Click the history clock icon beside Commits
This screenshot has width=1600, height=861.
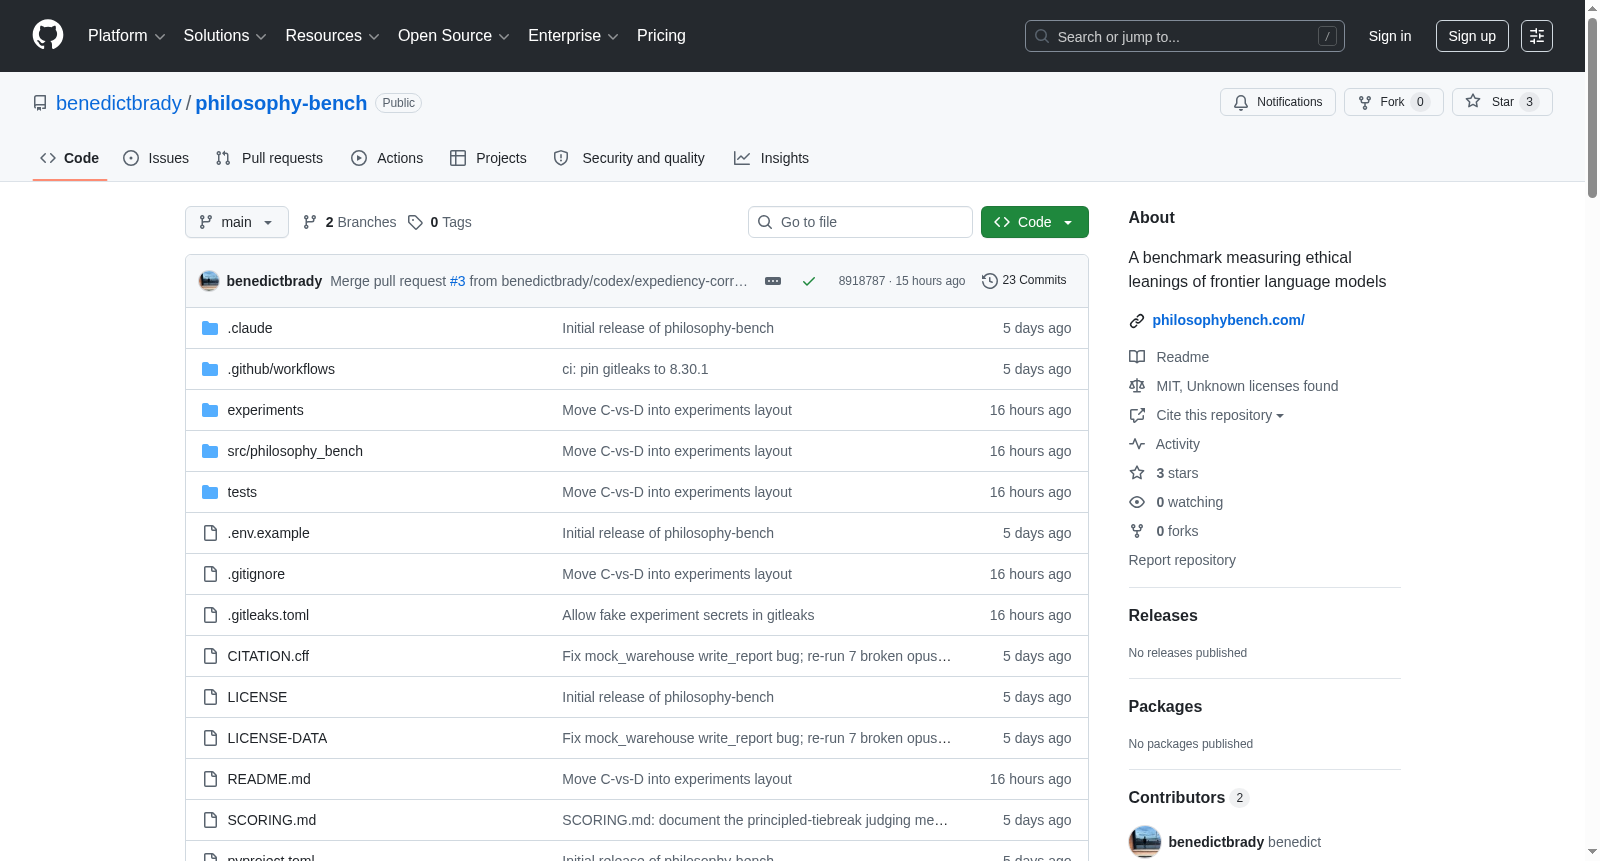[x=990, y=281]
